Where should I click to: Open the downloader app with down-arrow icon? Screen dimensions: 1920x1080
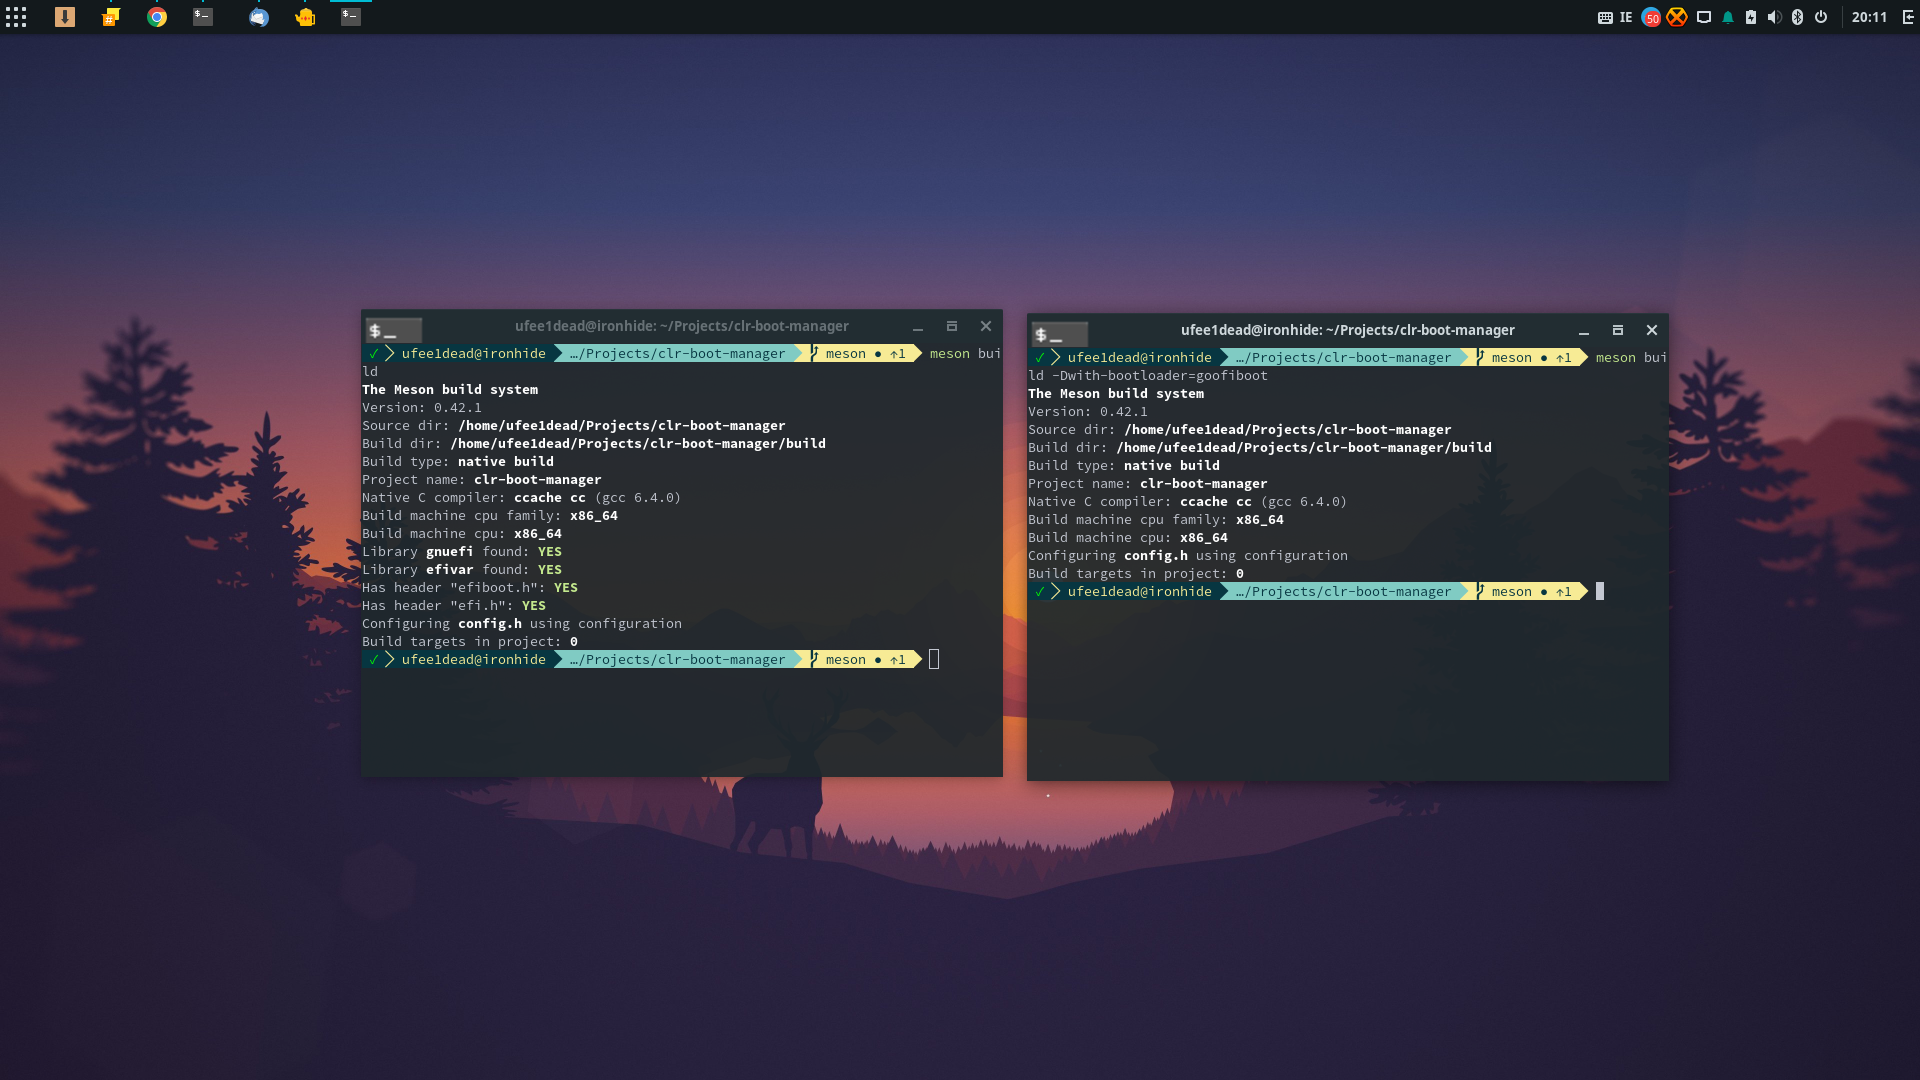click(x=65, y=17)
